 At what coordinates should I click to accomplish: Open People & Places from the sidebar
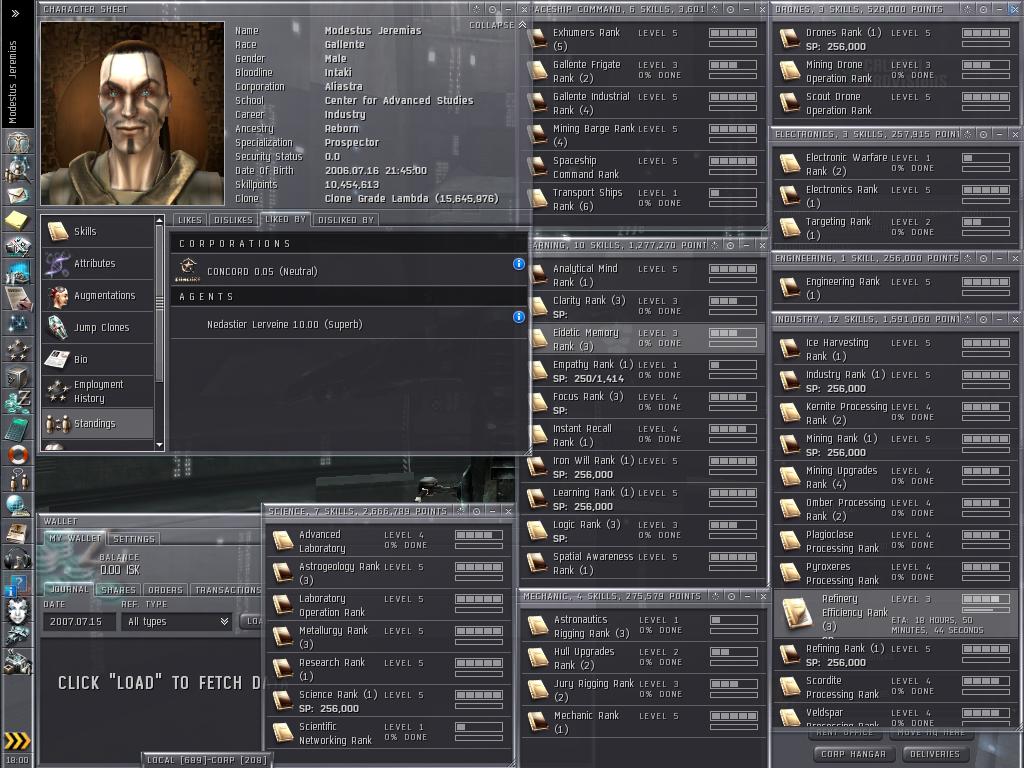(x=18, y=170)
